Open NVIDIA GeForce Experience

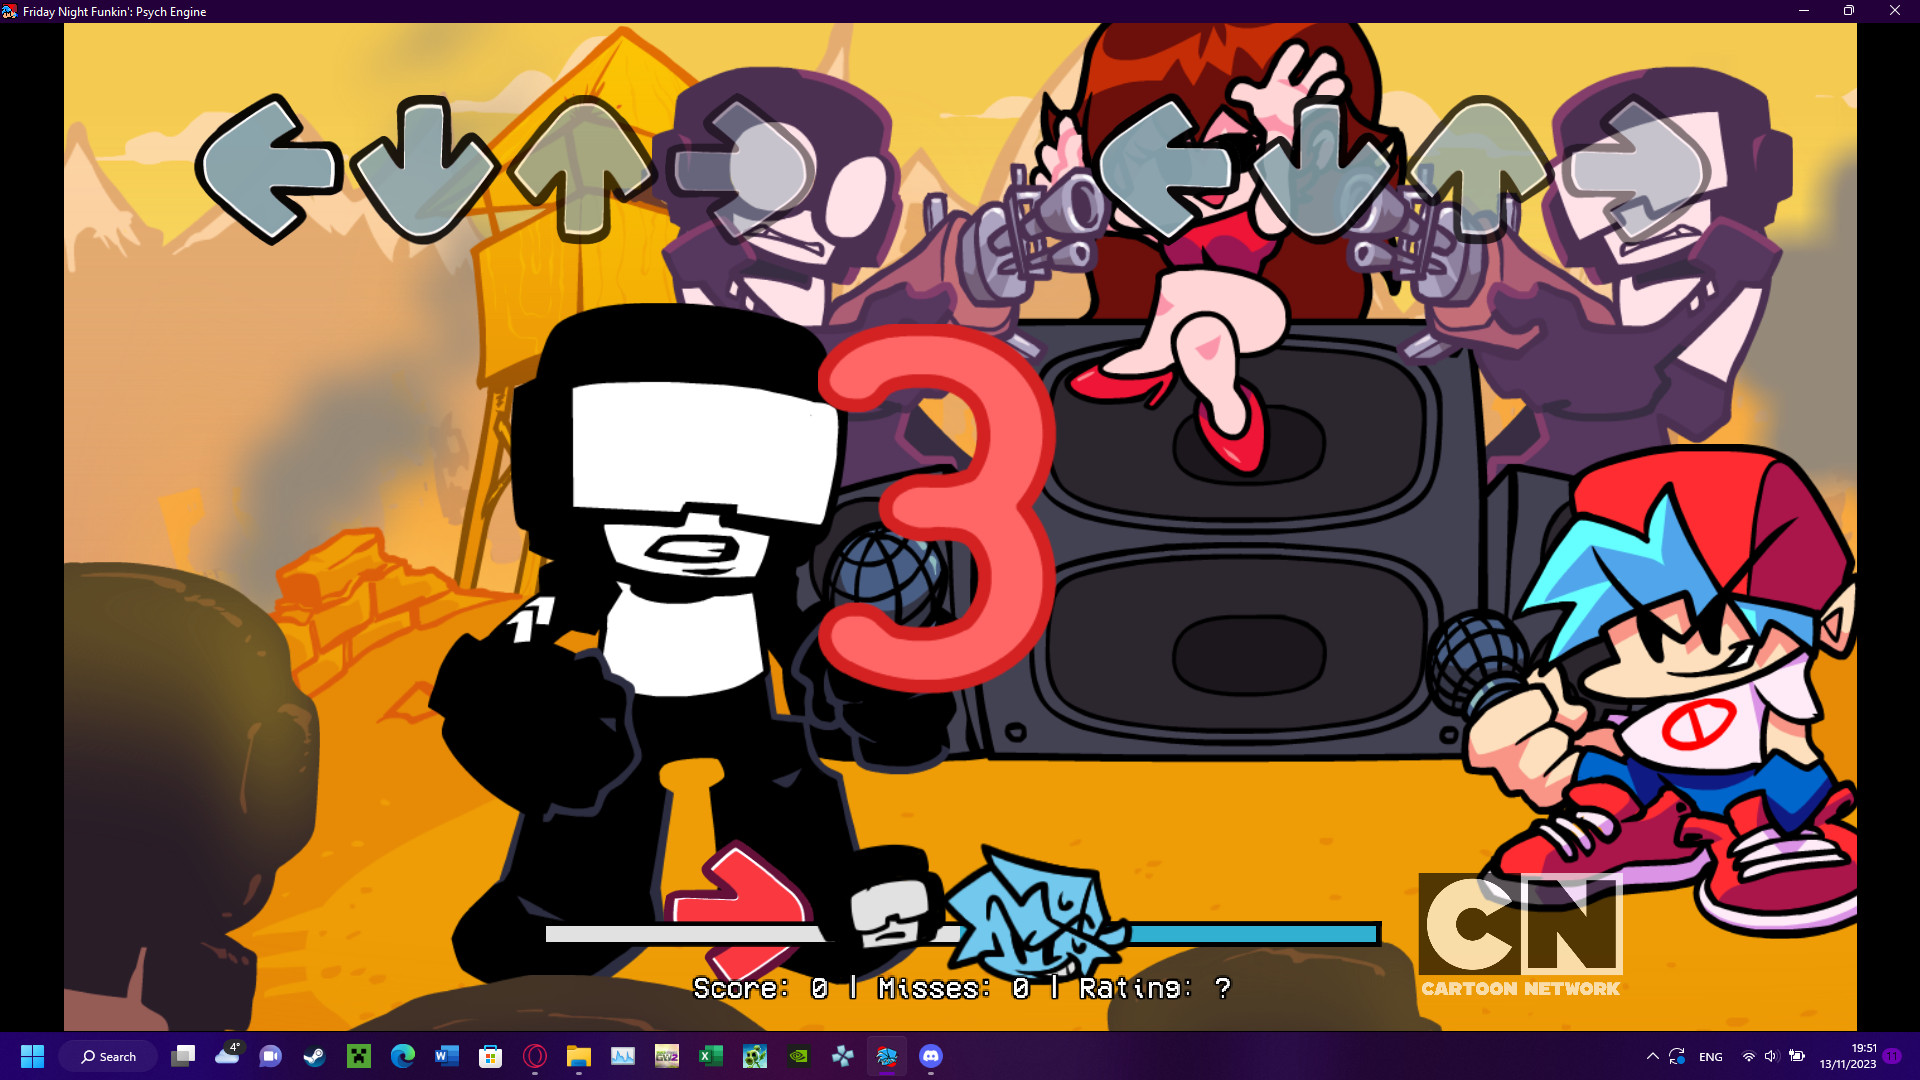(x=800, y=1056)
